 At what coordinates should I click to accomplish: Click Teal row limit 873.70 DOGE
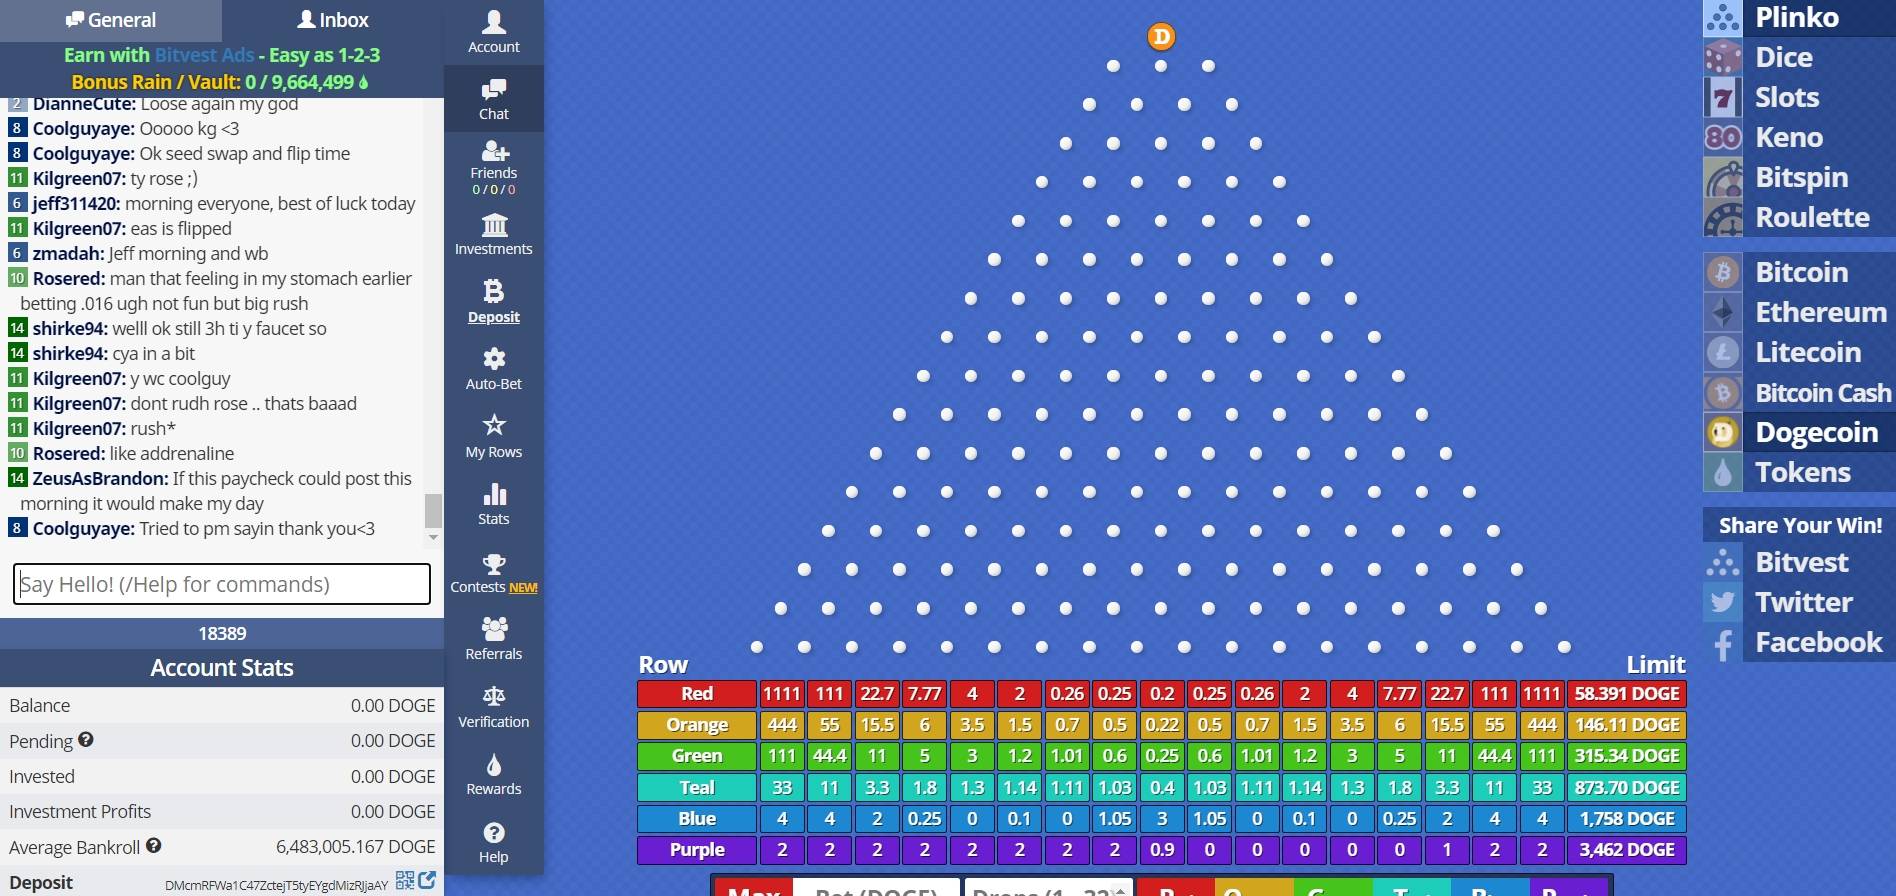pyautogui.click(x=1627, y=787)
